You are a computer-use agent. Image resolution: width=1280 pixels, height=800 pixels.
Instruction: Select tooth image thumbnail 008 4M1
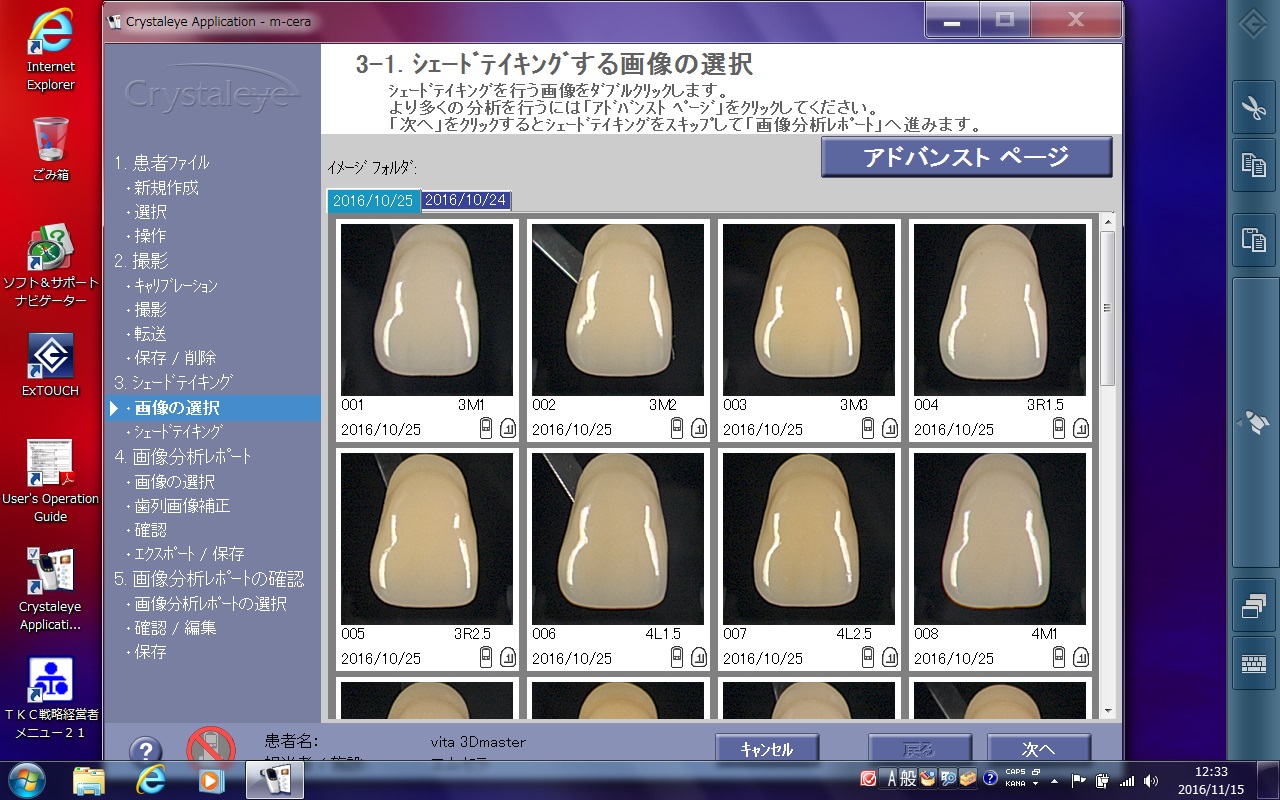point(1000,539)
